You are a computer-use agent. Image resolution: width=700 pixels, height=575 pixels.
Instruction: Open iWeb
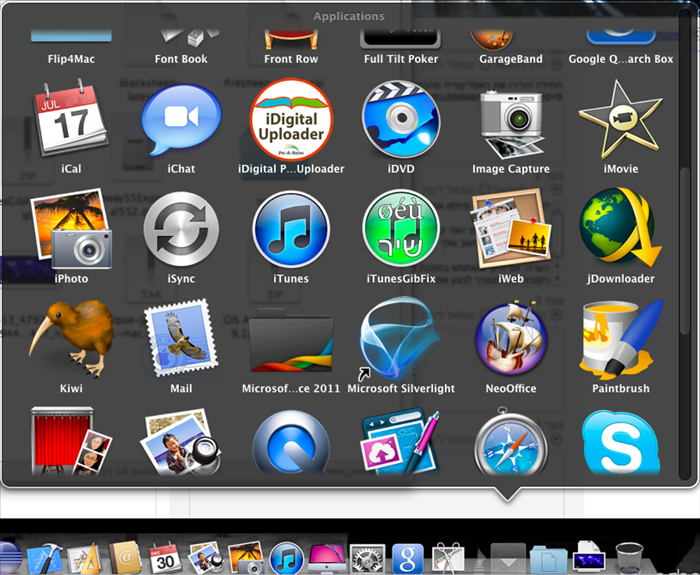point(511,229)
